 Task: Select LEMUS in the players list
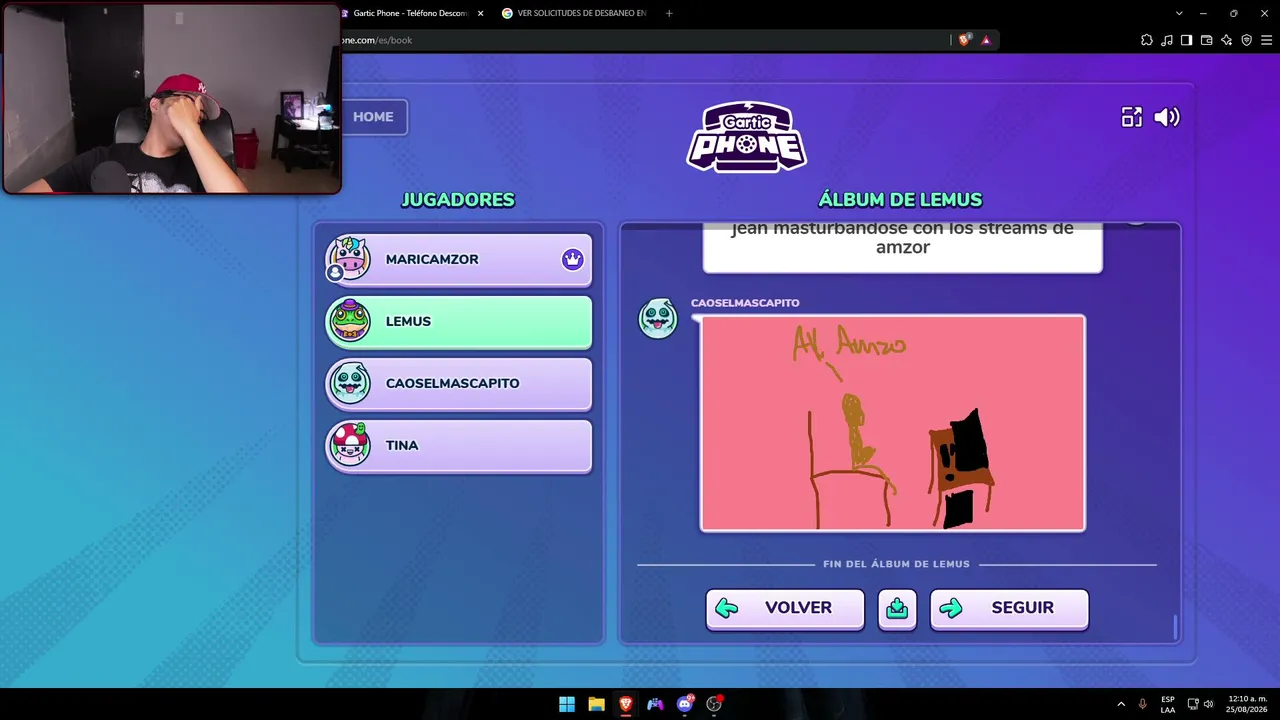tap(459, 322)
